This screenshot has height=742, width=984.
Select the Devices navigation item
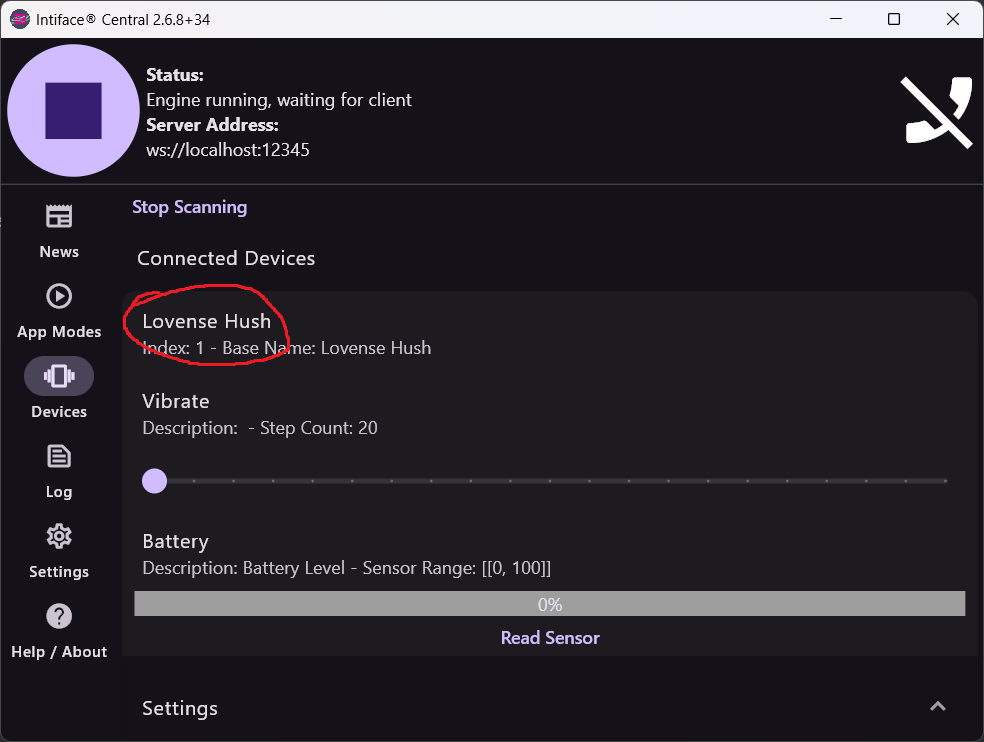pos(58,390)
